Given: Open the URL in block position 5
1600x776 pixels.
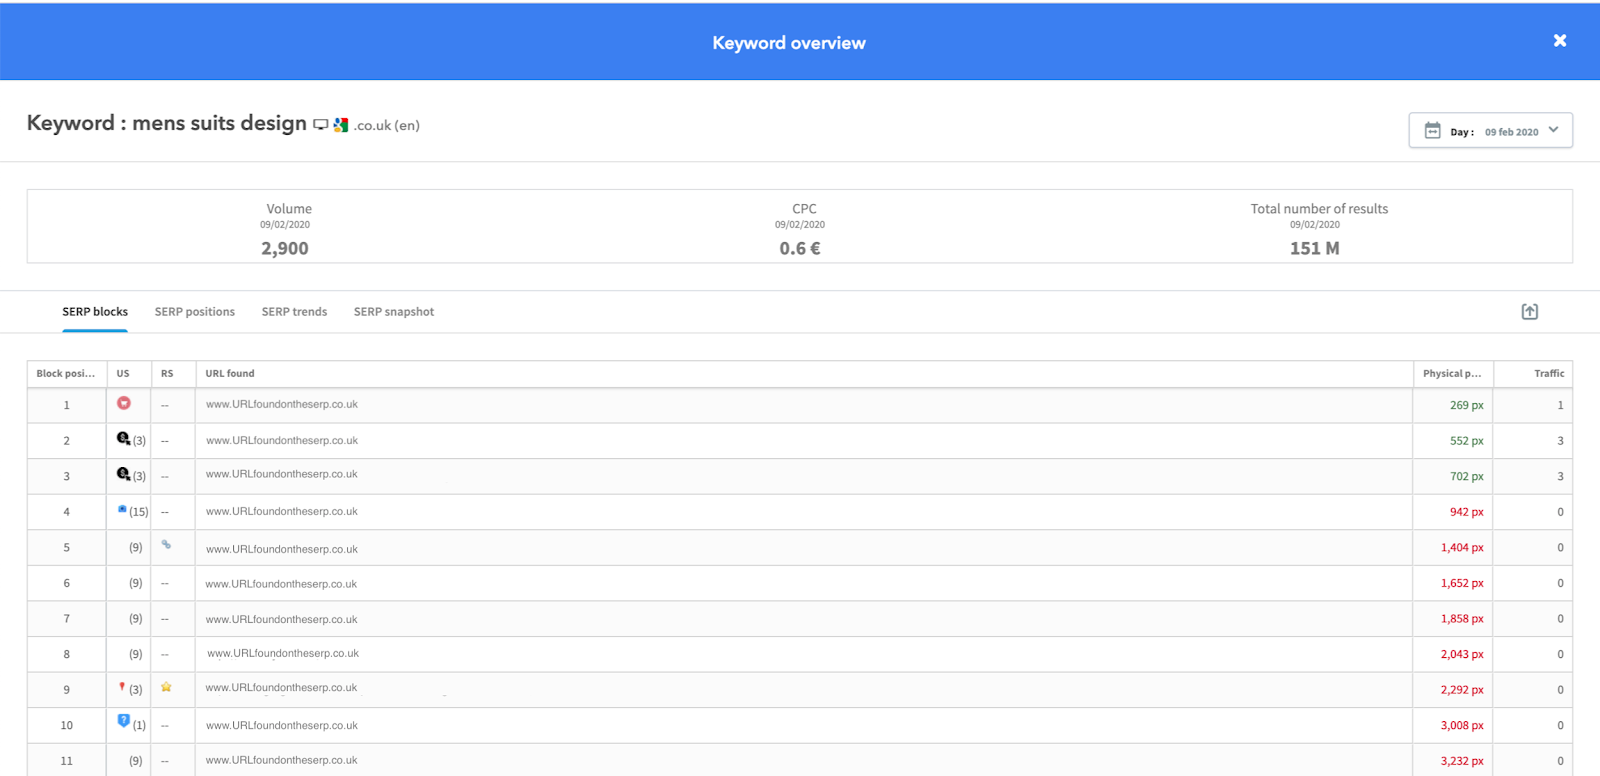Looking at the screenshot, I should [282, 550].
